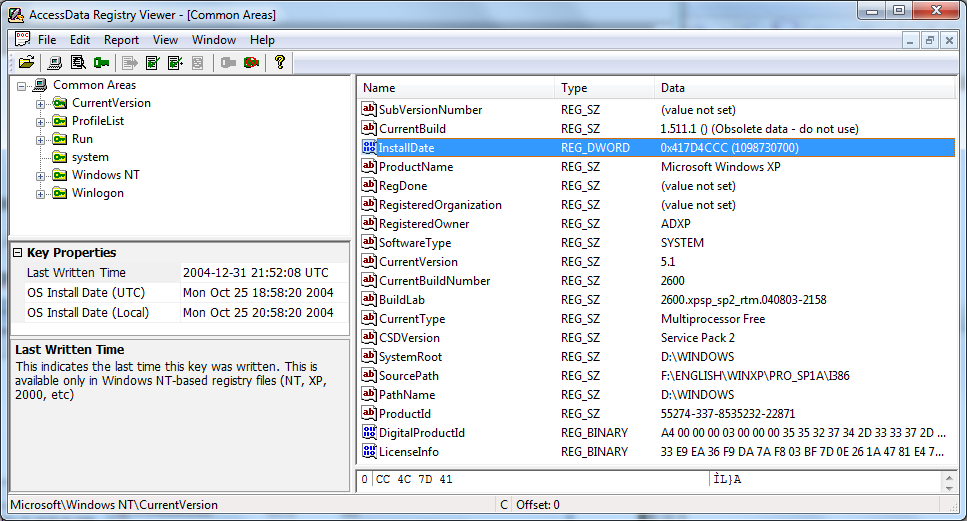Sort values by the Data column header
967x521 pixels.
pos(805,88)
